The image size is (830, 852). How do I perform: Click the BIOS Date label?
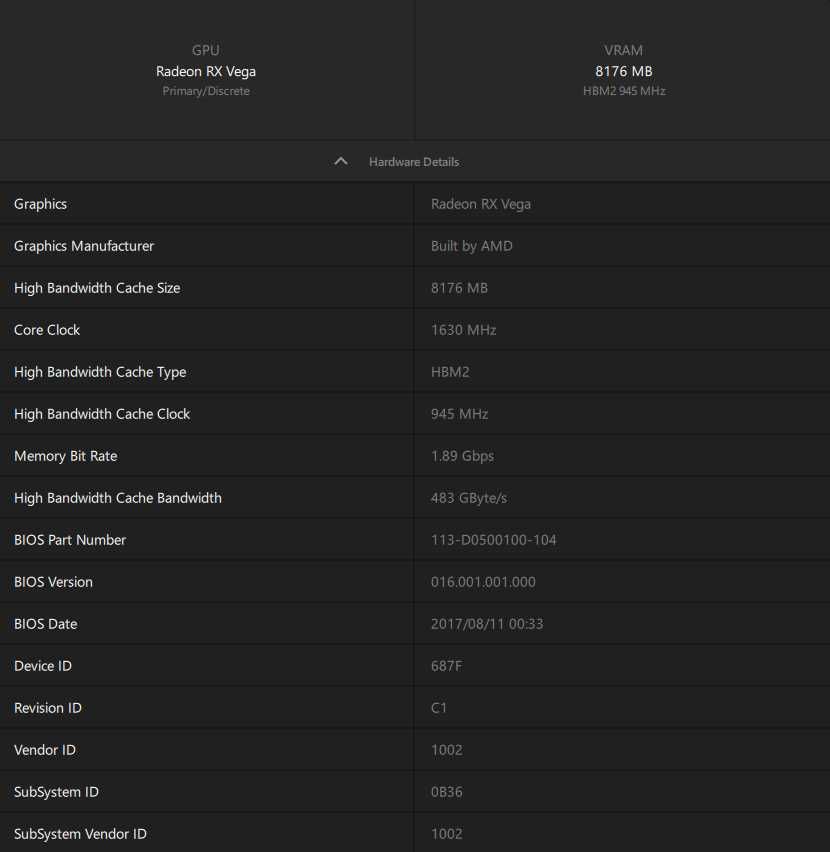pyautogui.click(x=46, y=624)
